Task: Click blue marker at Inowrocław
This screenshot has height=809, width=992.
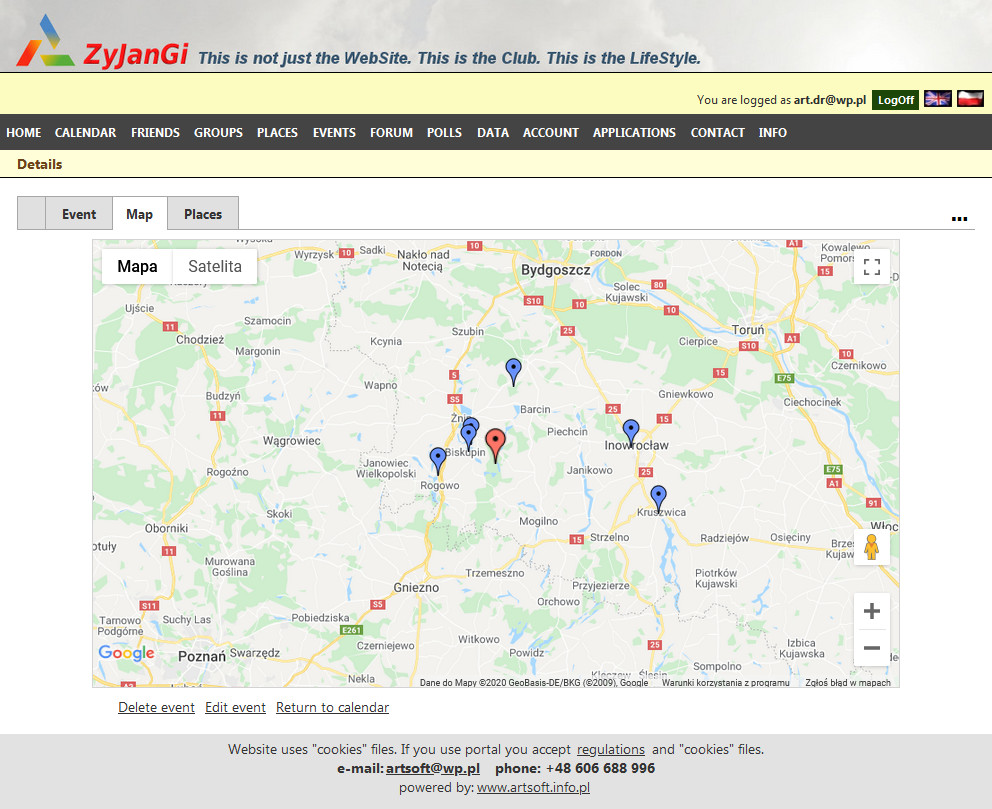Action: [631, 432]
